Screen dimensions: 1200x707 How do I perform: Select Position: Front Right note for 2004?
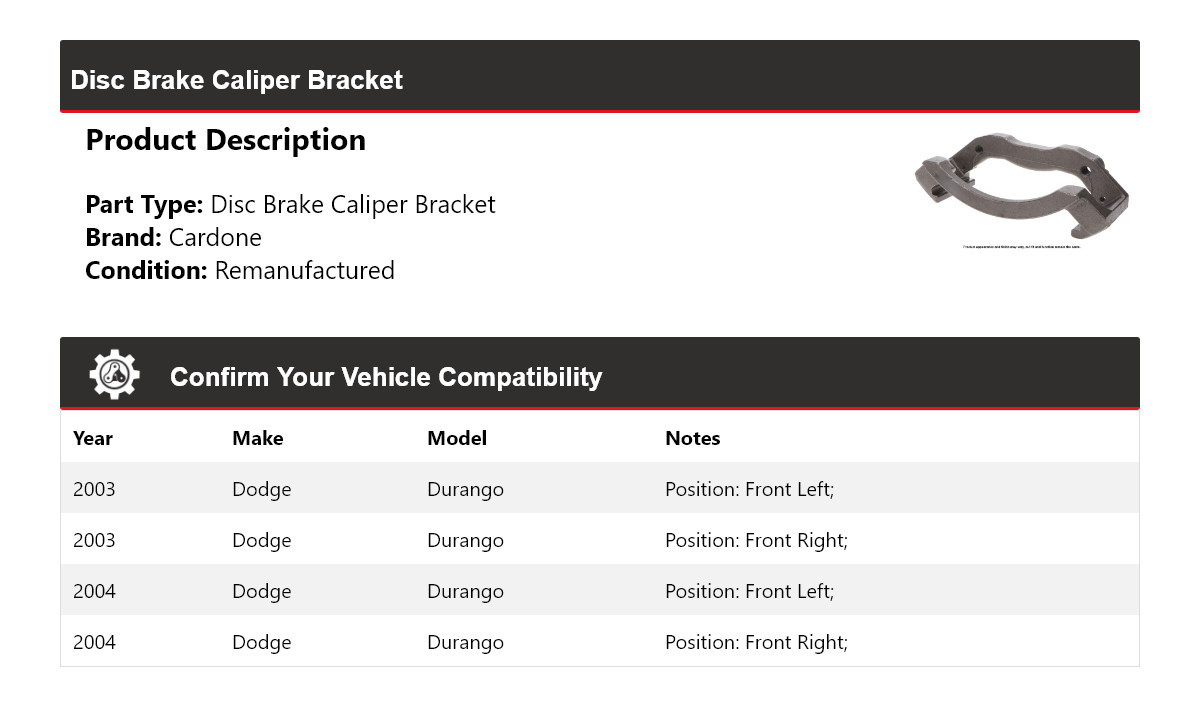(756, 642)
